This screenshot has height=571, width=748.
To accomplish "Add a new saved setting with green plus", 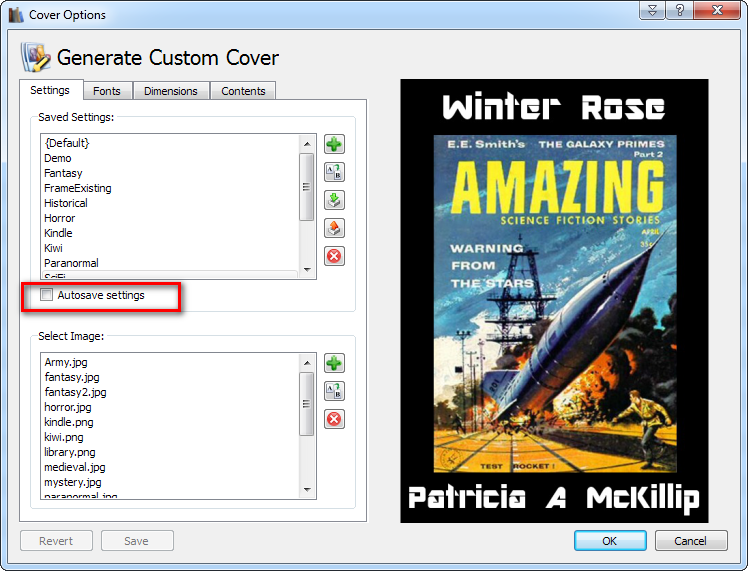I will 334,144.
